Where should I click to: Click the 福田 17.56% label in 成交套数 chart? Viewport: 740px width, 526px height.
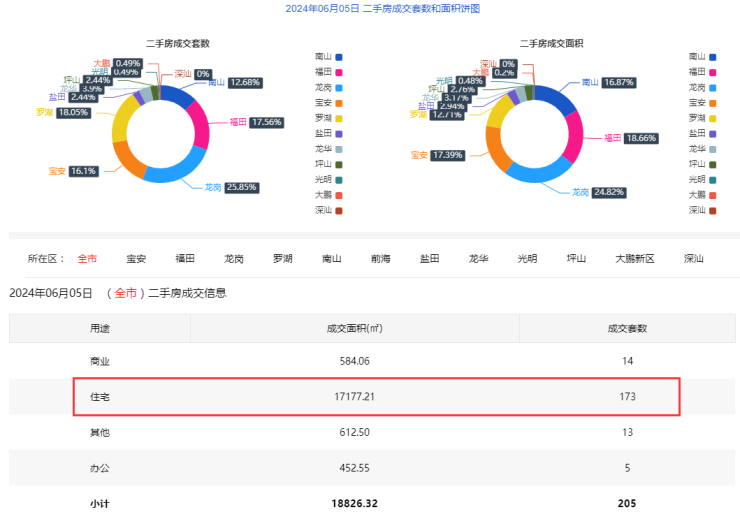257,122
